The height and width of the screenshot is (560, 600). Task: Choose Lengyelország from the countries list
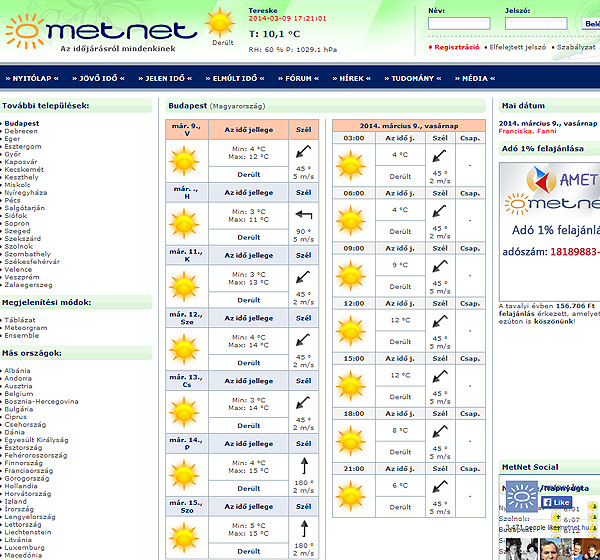coord(30,517)
